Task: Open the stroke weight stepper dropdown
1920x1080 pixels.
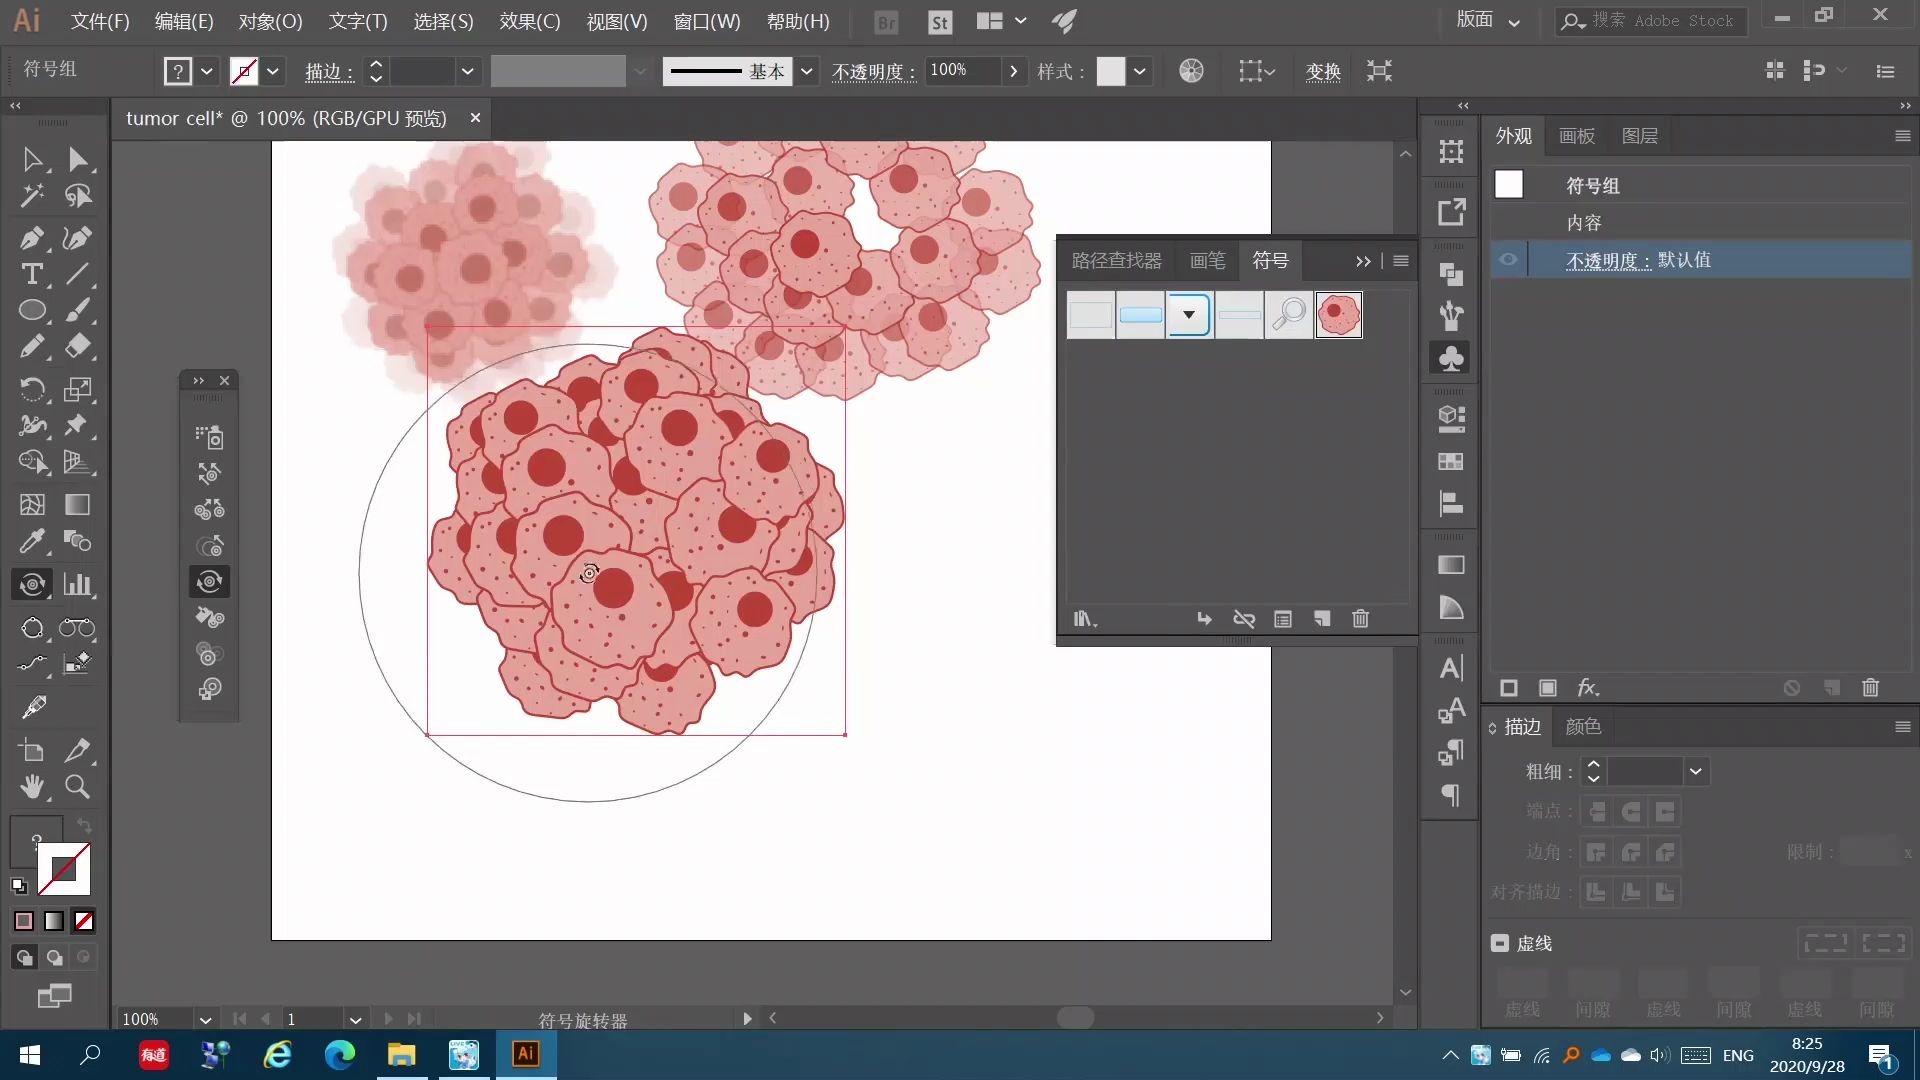Action: pos(1696,771)
